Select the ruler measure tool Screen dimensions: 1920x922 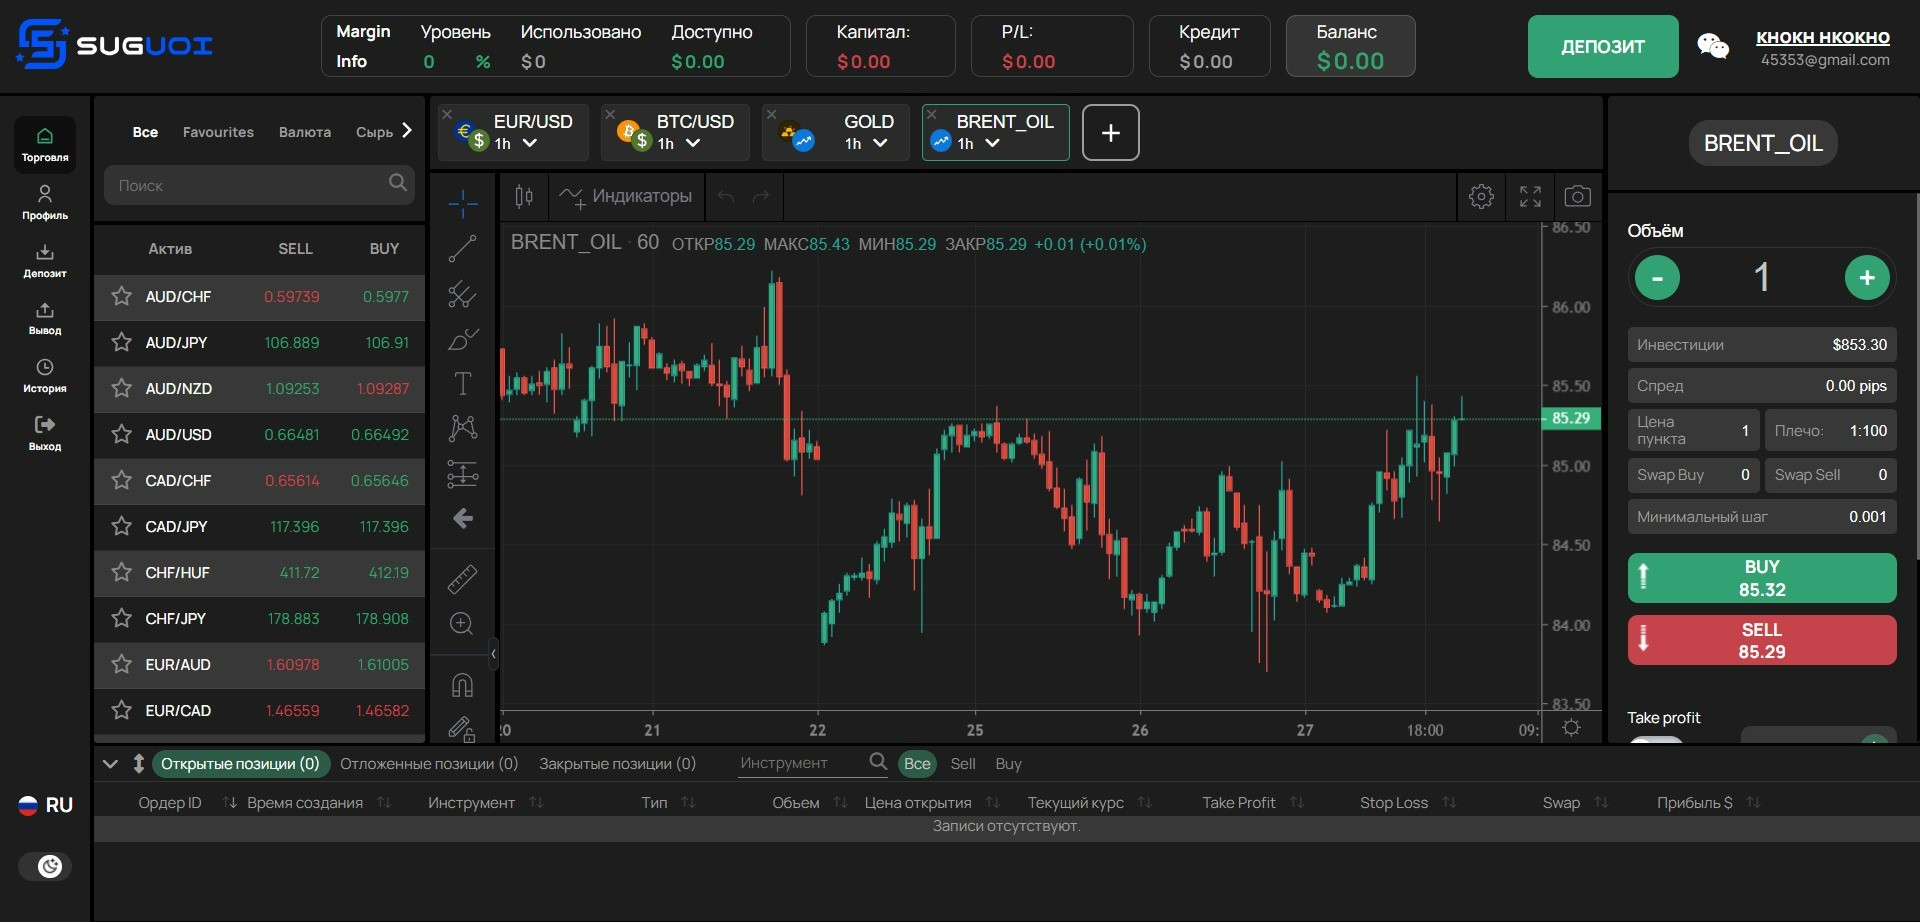[x=462, y=578]
